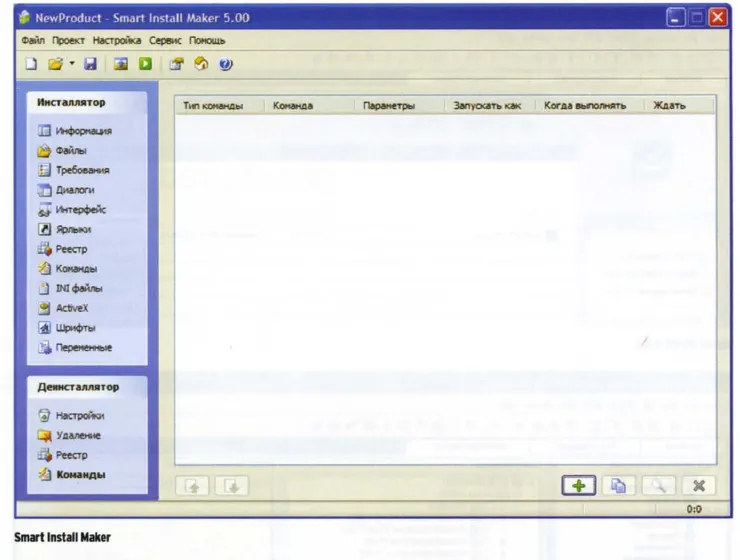Expand the Open project dropdown arrow
The width and height of the screenshot is (740, 560).
point(72,63)
